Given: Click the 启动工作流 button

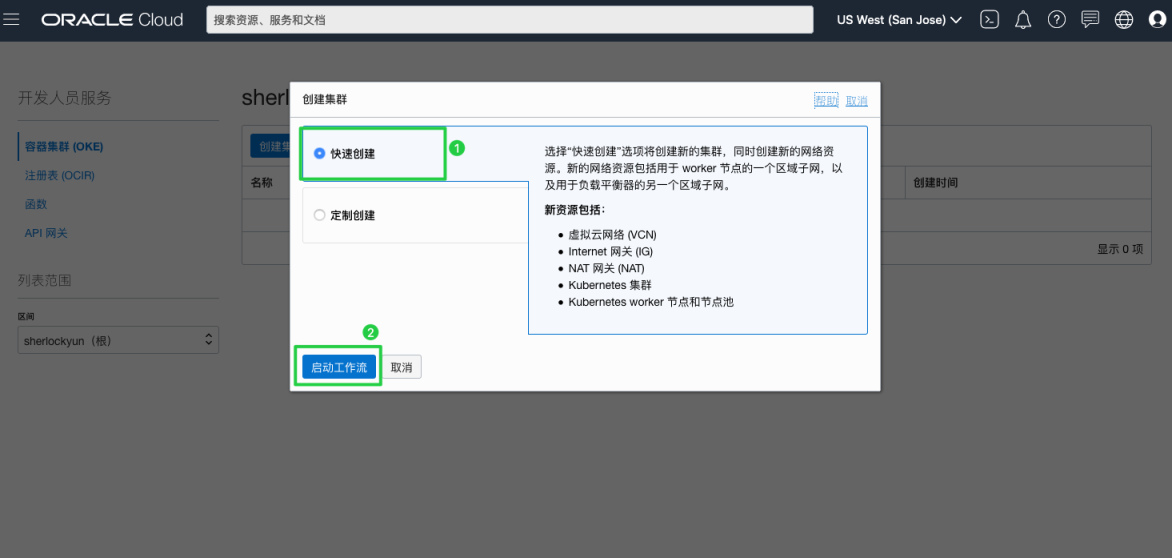Looking at the screenshot, I should (x=339, y=368).
